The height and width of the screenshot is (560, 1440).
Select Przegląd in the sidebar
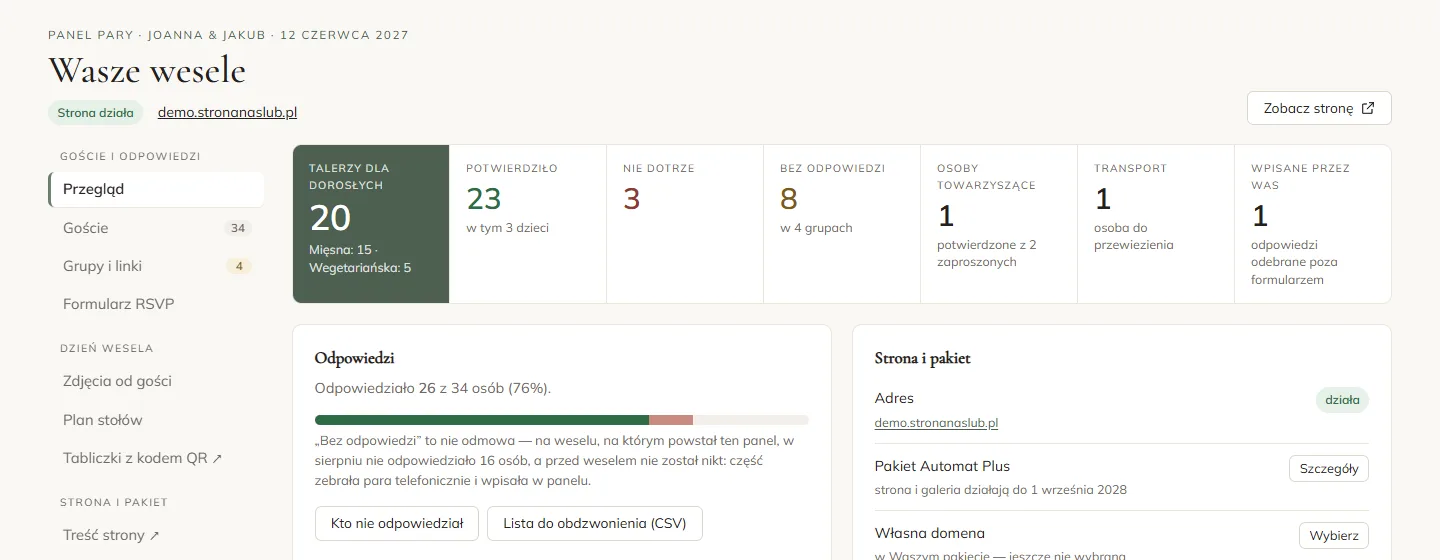click(x=156, y=189)
